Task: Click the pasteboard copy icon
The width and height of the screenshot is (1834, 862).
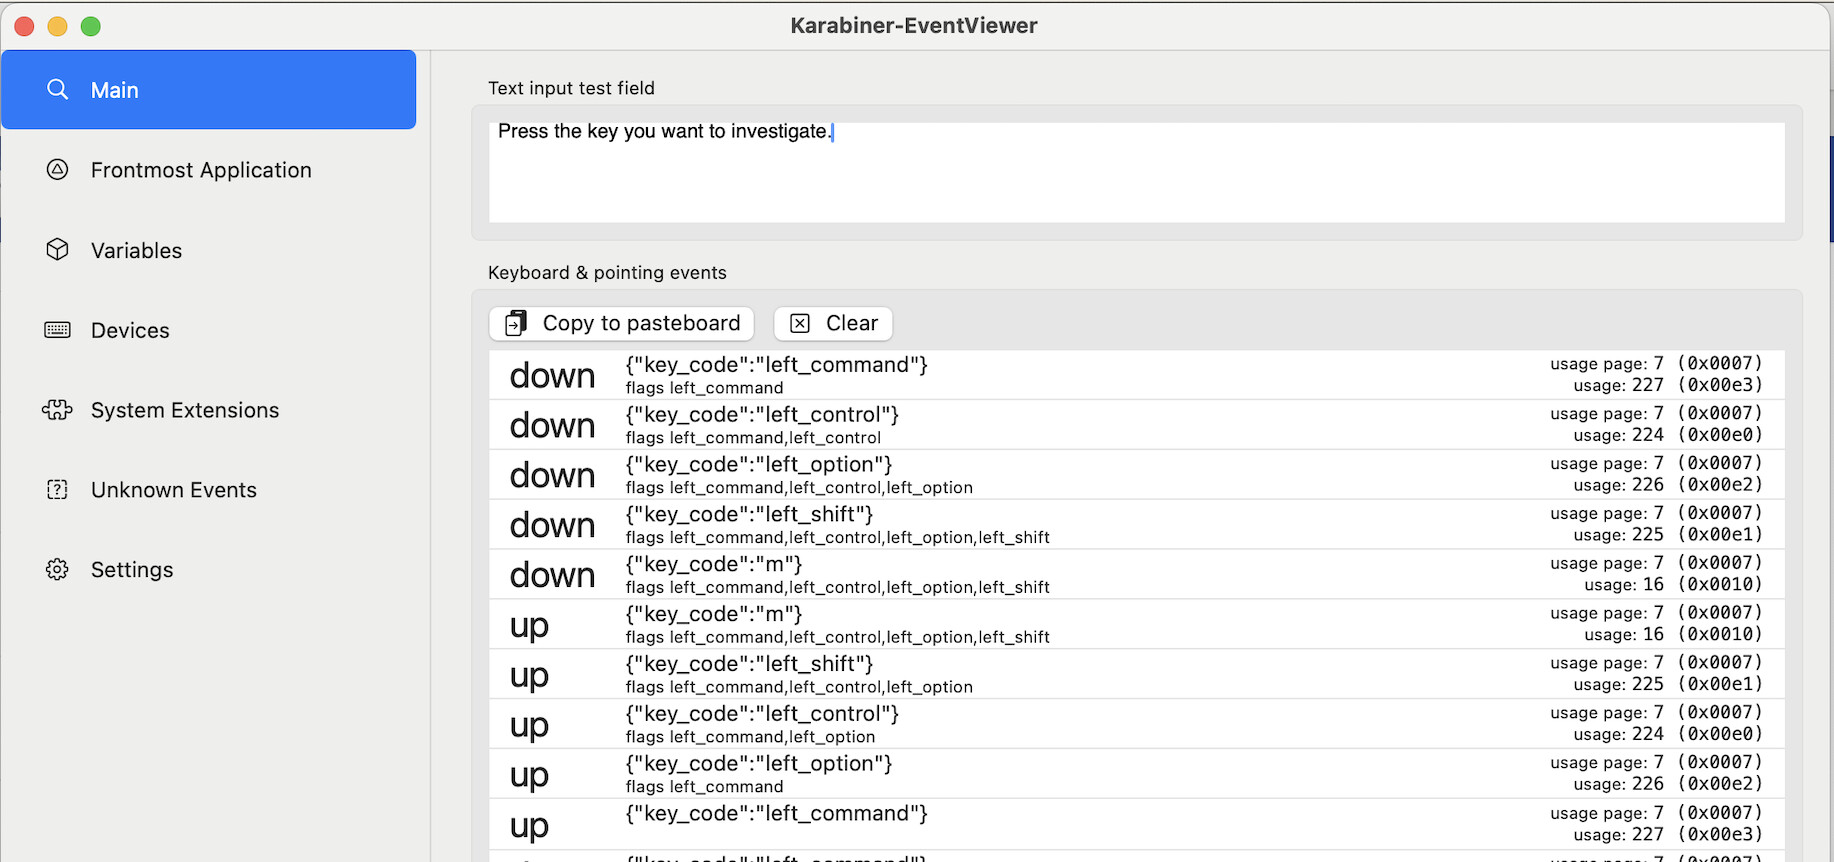Action: tap(516, 323)
